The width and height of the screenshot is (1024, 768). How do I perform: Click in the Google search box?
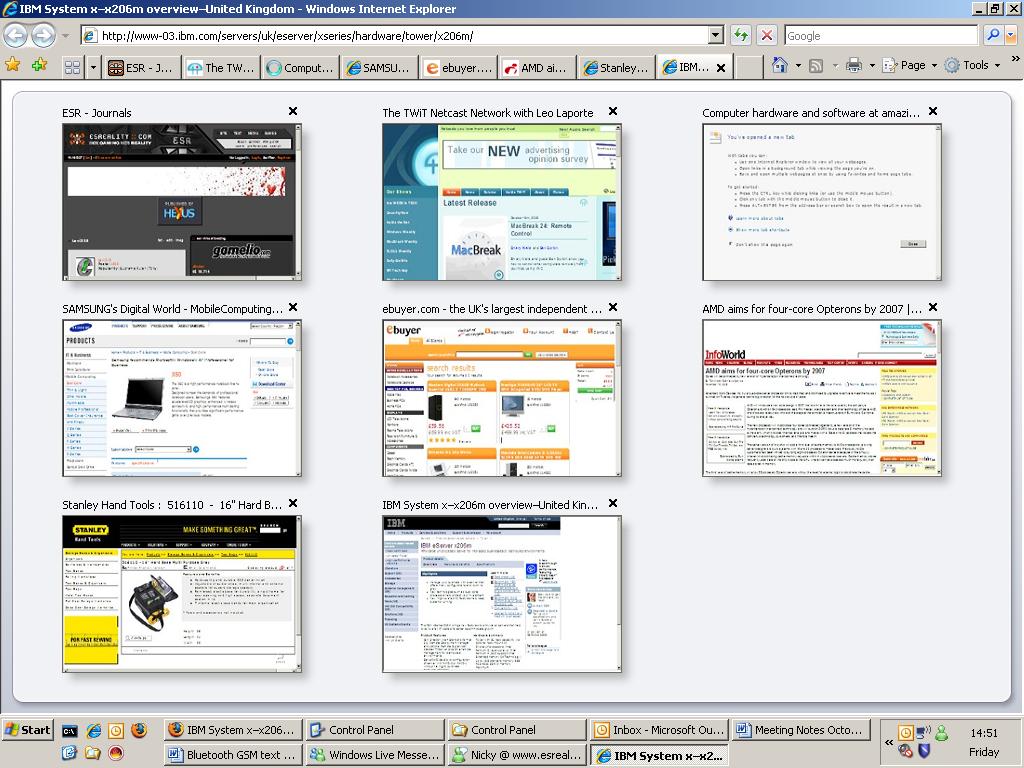click(880, 35)
